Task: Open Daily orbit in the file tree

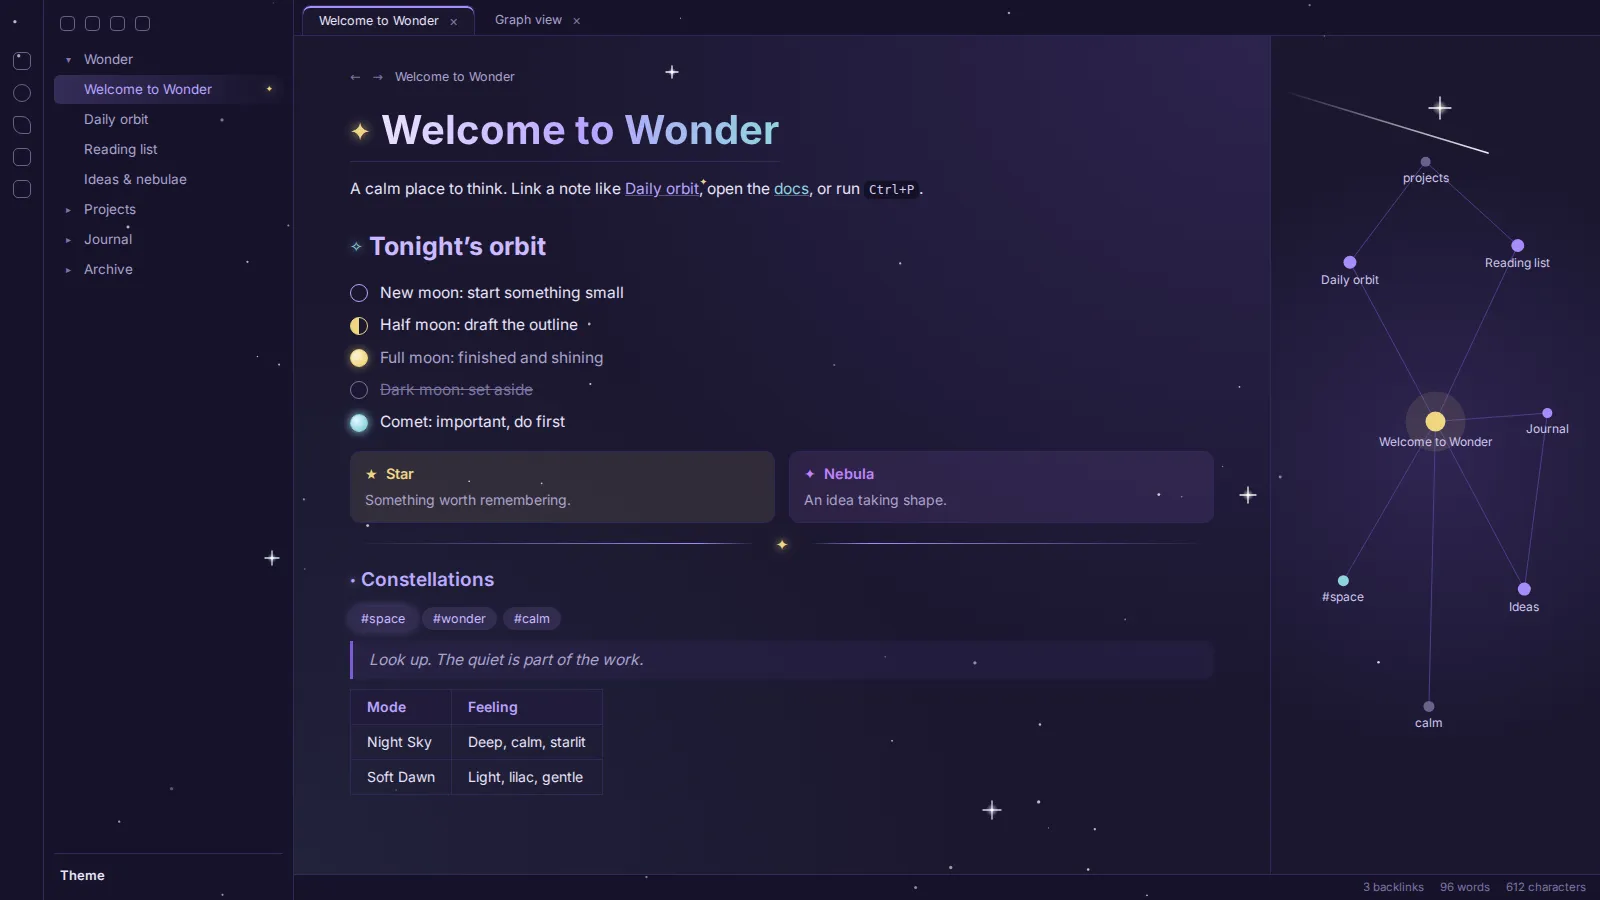Action: 168,119
